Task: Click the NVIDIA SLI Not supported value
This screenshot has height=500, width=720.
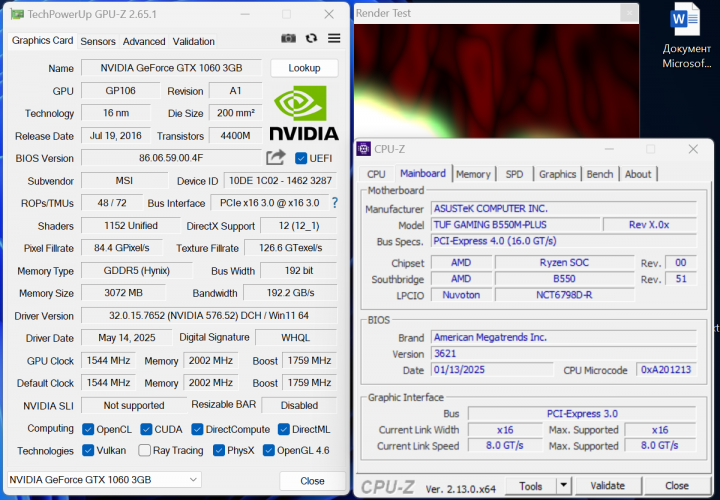Action: [134, 405]
